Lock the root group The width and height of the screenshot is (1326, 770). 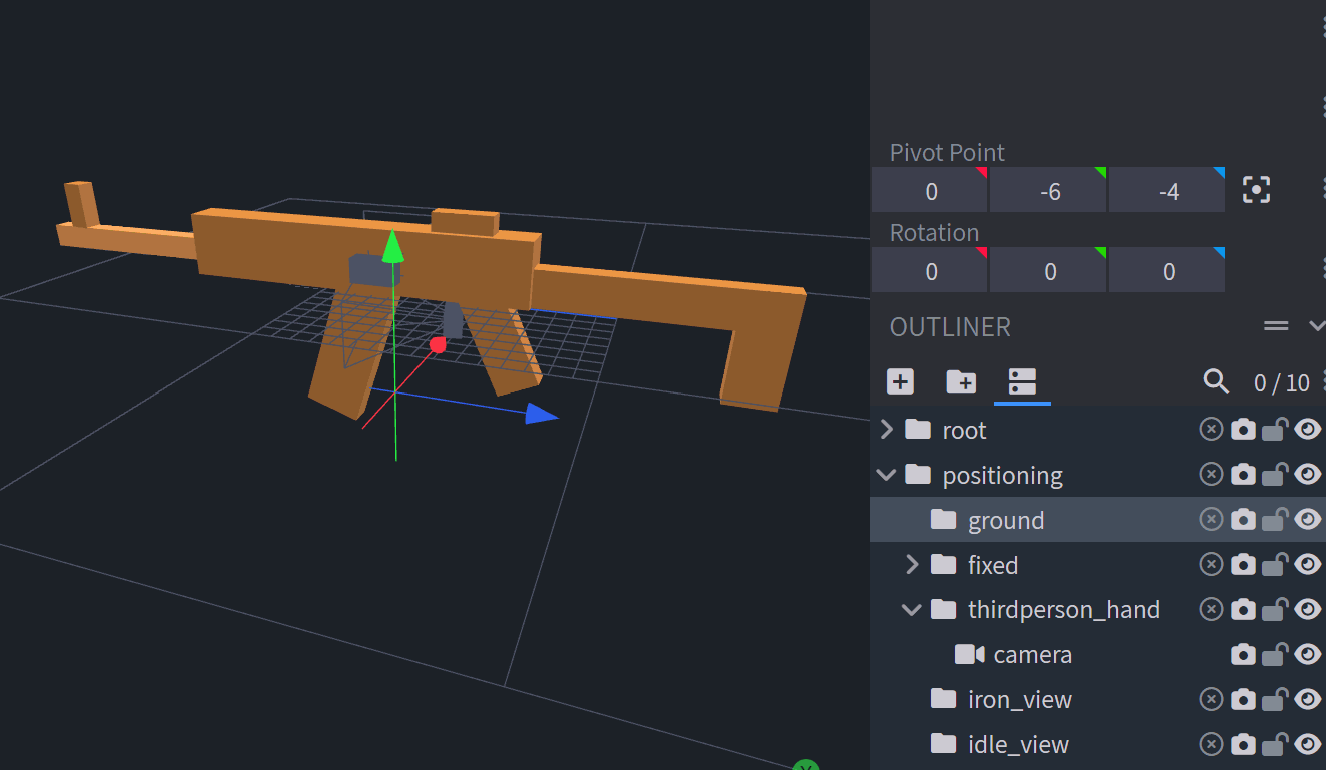tap(1275, 430)
